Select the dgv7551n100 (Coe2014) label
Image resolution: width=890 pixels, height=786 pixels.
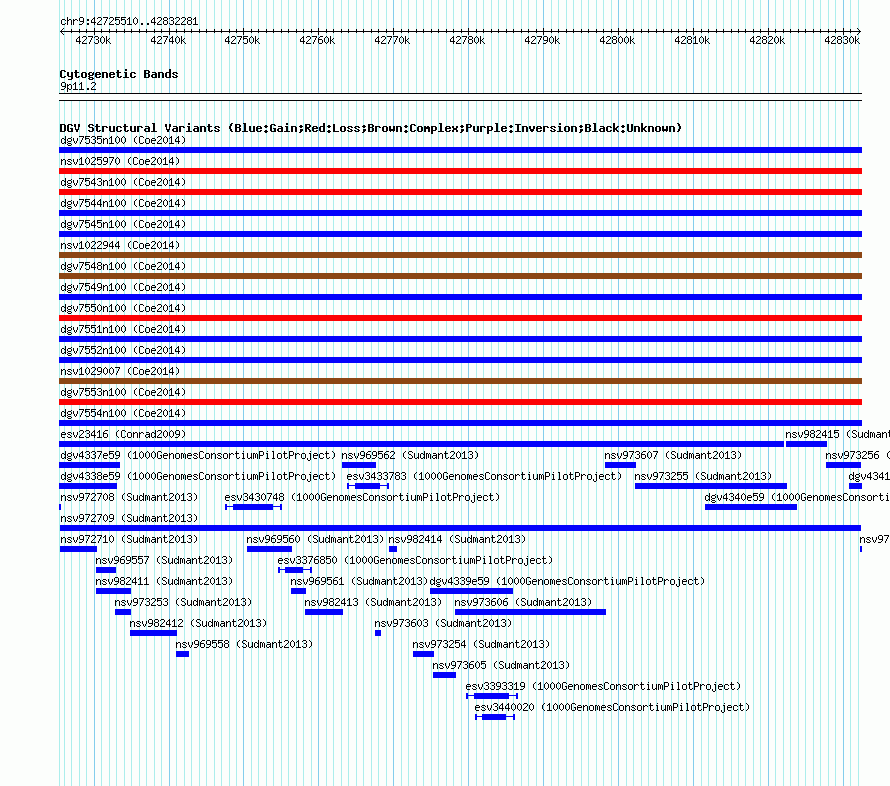pyautogui.click(x=123, y=329)
